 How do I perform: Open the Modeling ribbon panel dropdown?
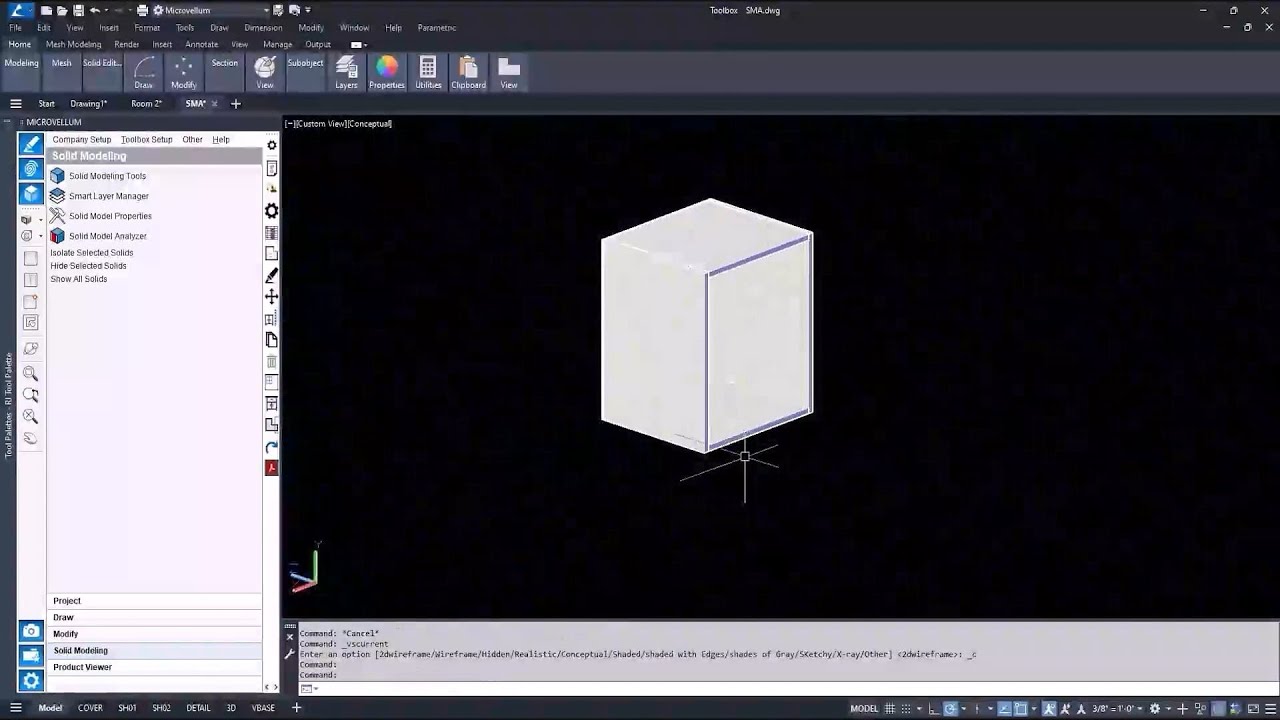pyautogui.click(x=21, y=72)
